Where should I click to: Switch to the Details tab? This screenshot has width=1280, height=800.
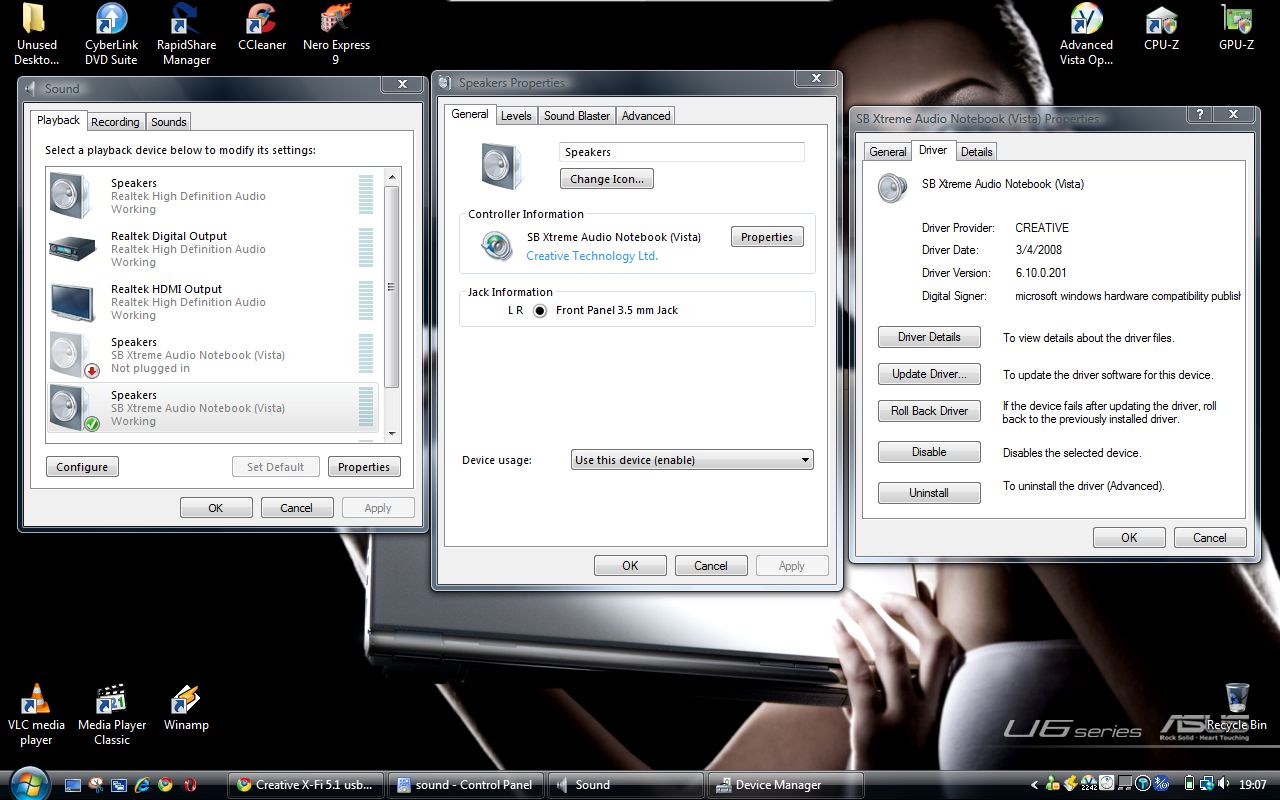[976, 152]
